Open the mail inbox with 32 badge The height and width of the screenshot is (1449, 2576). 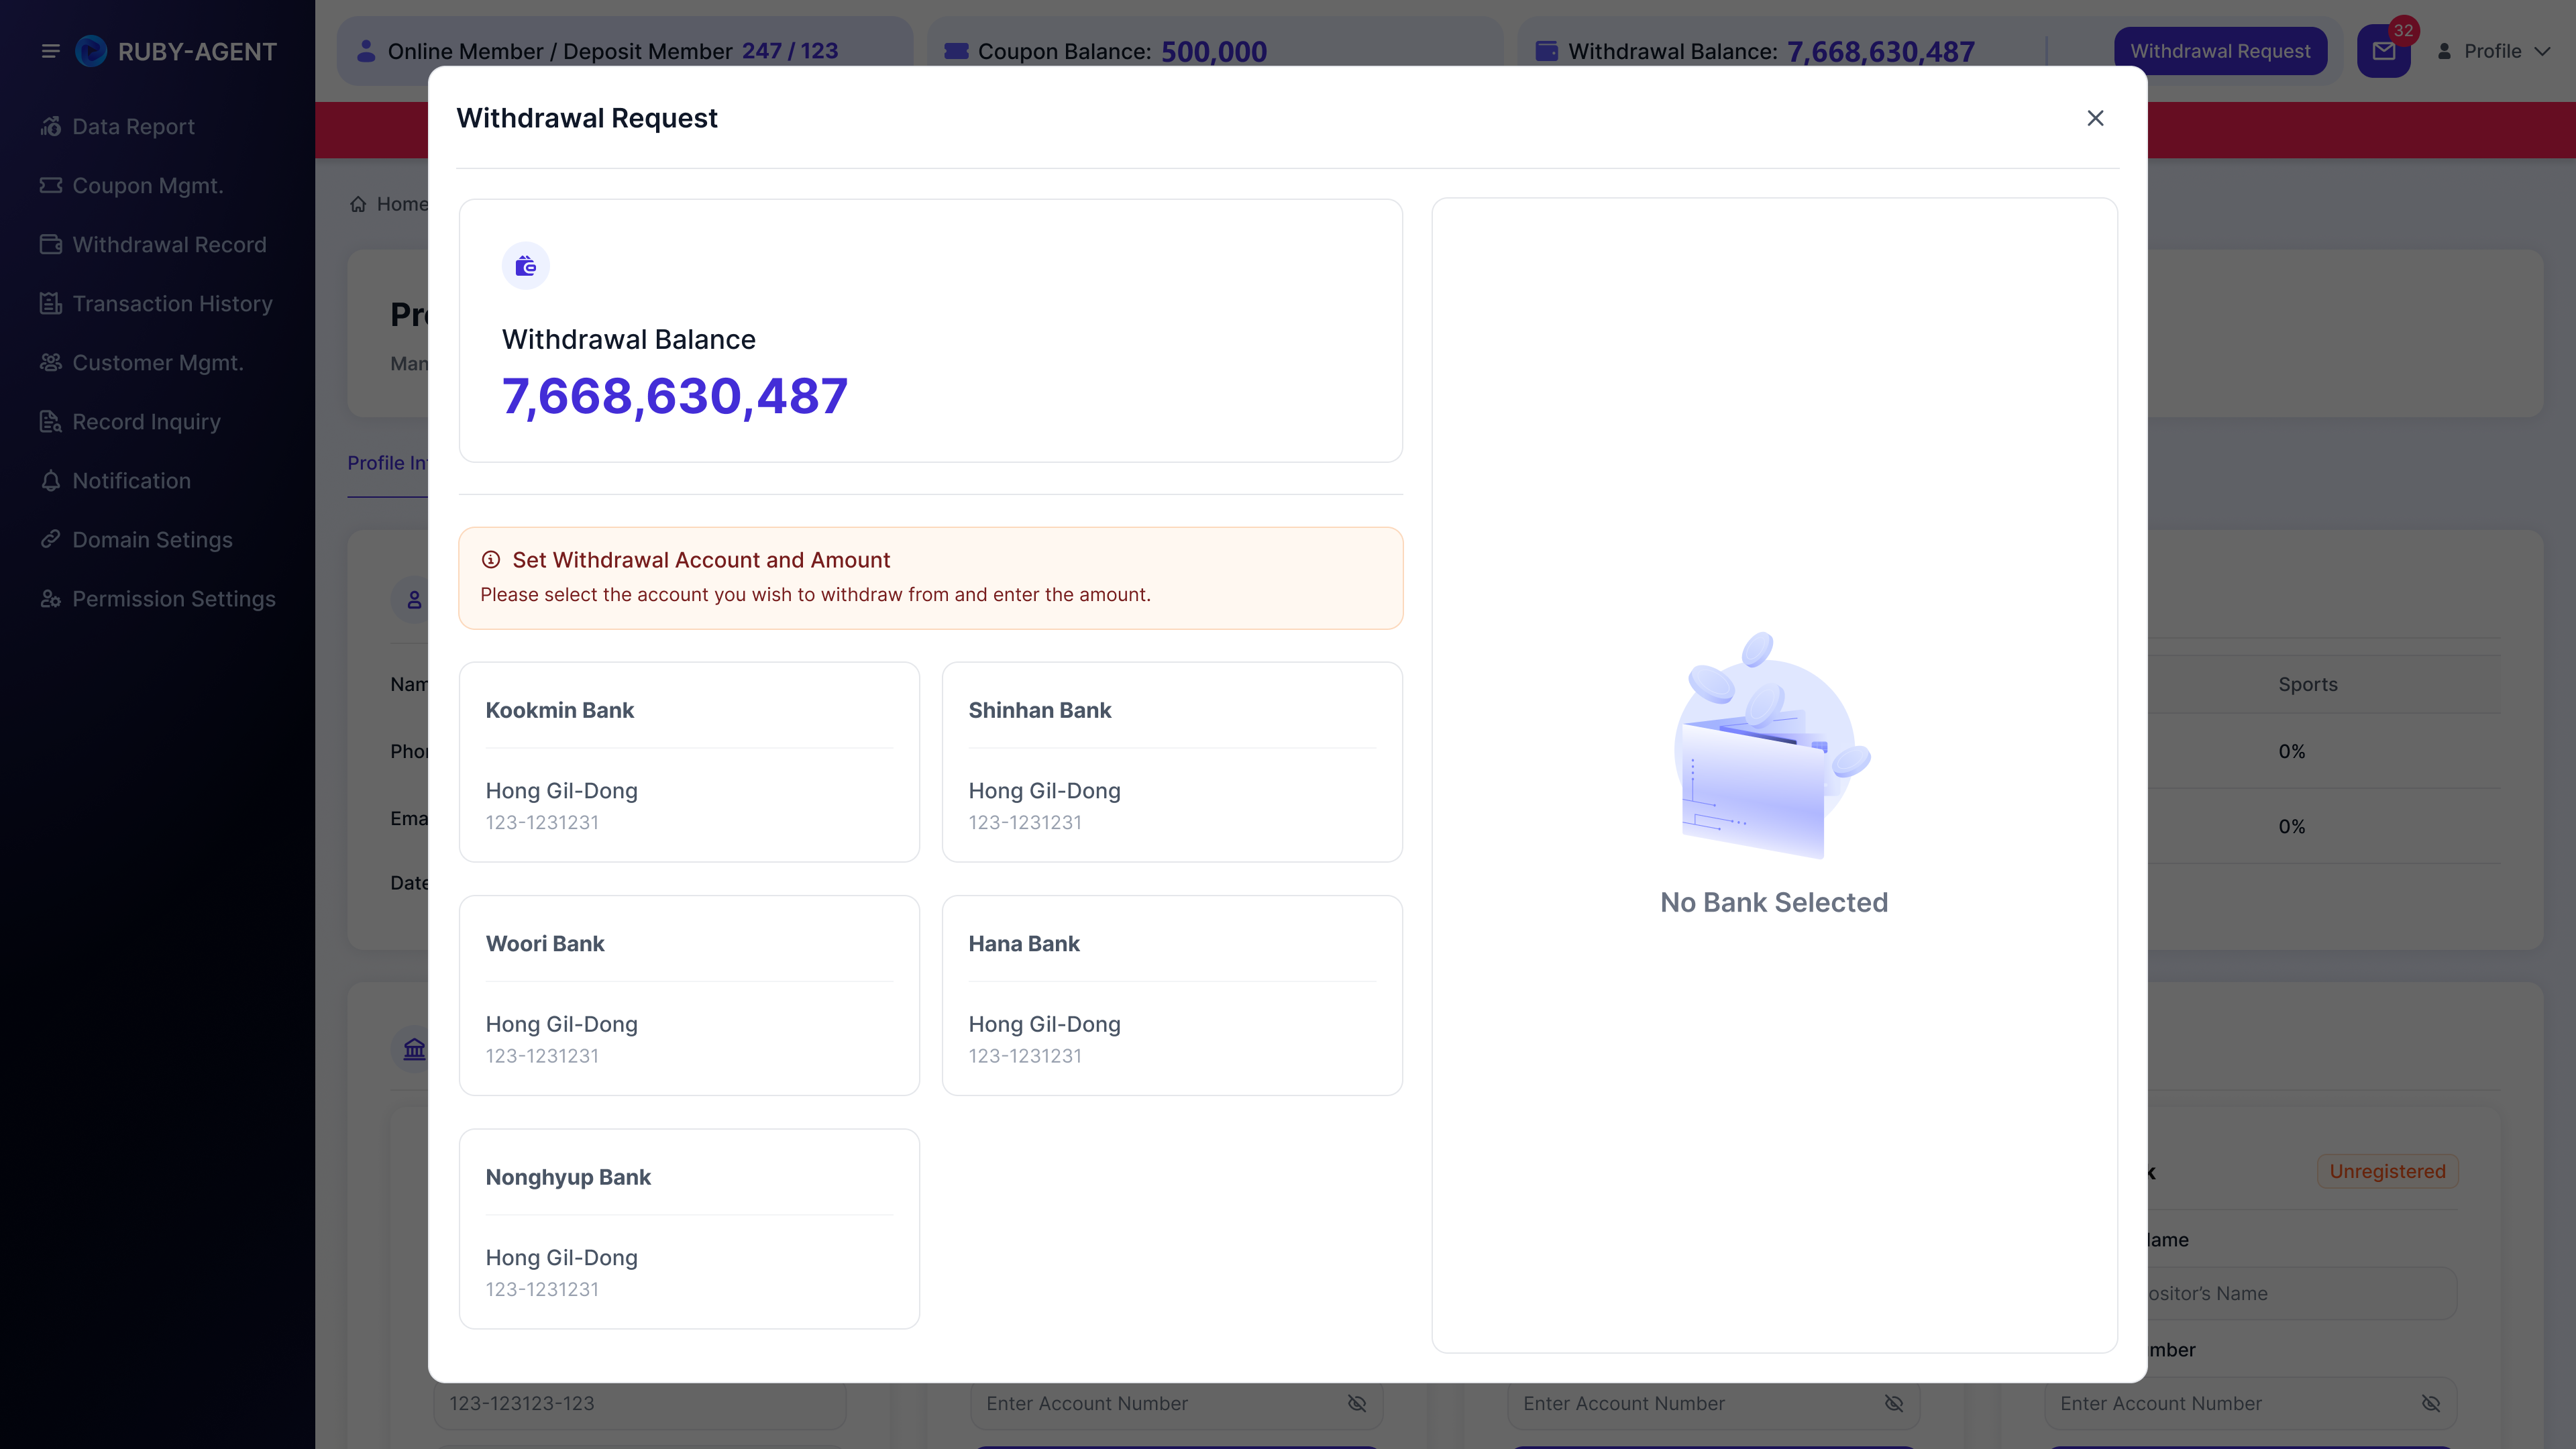pyautogui.click(x=2384, y=51)
